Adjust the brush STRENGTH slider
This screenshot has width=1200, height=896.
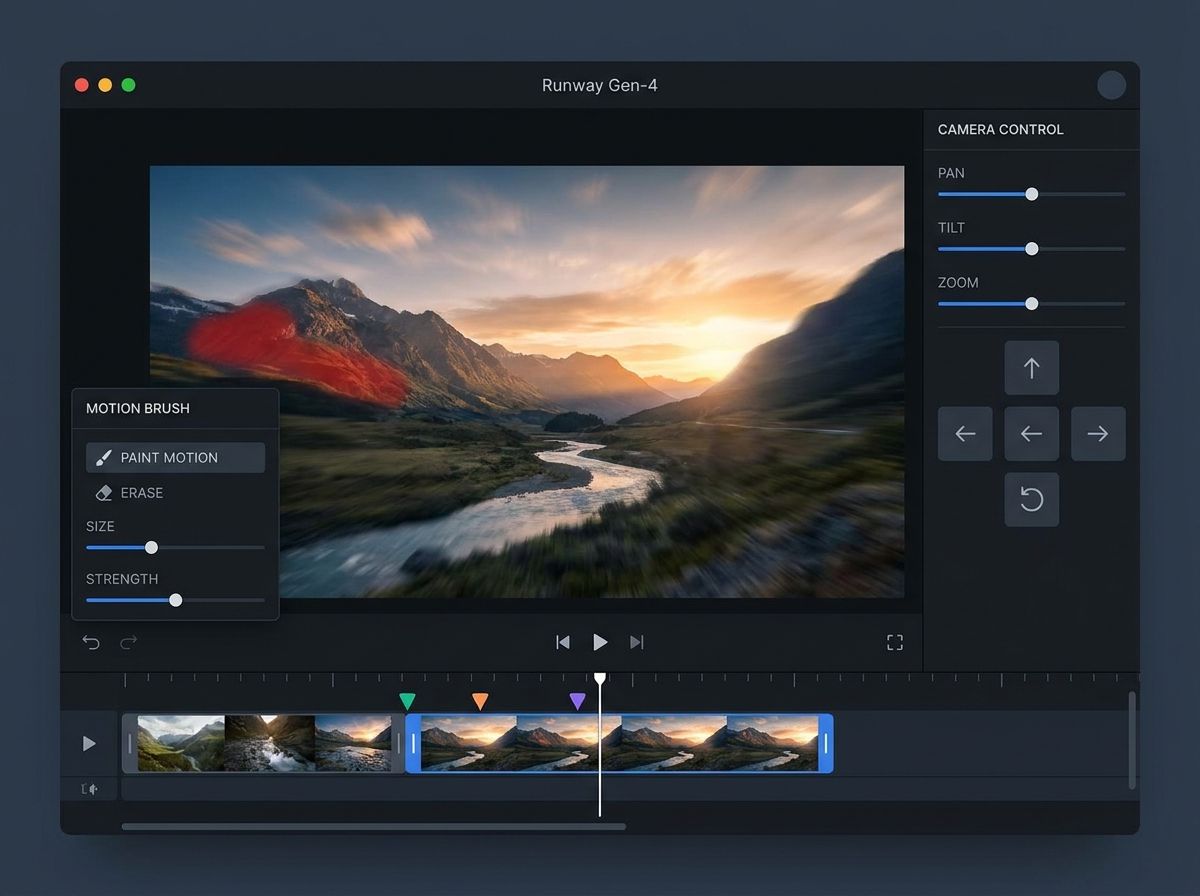click(175, 600)
